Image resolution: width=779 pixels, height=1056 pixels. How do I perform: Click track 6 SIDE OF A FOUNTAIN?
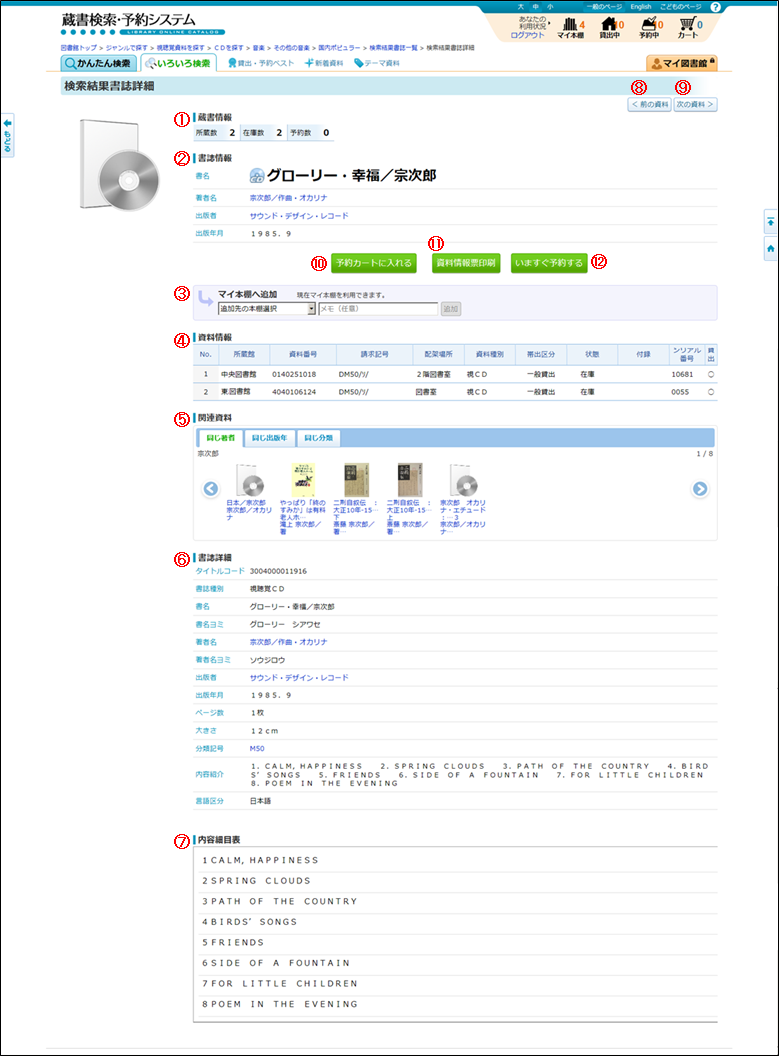276,963
